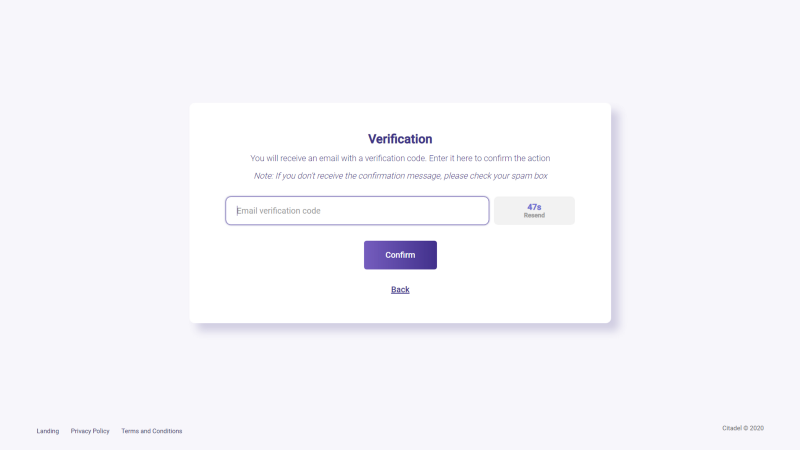The width and height of the screenshot is (800, 450).
Task: Read the terms and conditions from the footer
Action: click(152, 431)
